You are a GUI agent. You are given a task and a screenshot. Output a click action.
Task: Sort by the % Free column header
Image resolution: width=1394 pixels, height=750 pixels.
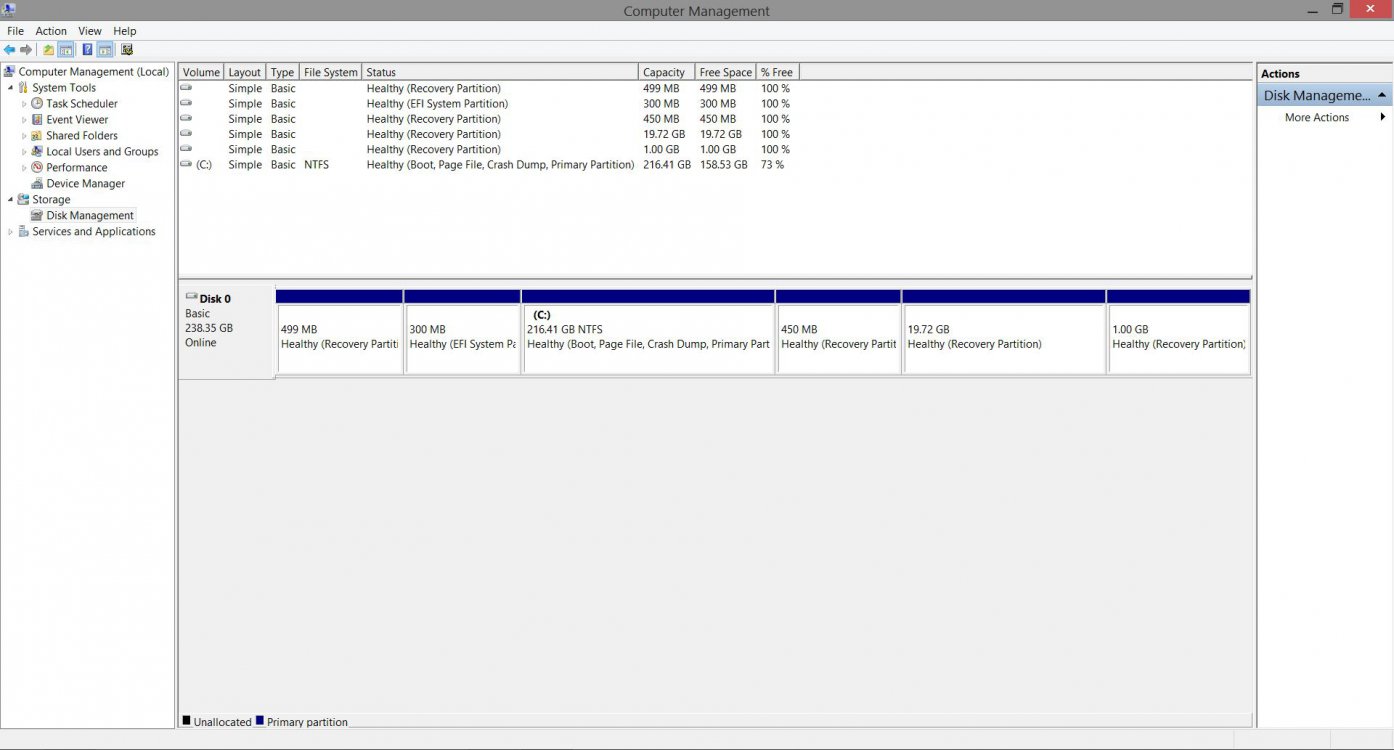point(778,72)
